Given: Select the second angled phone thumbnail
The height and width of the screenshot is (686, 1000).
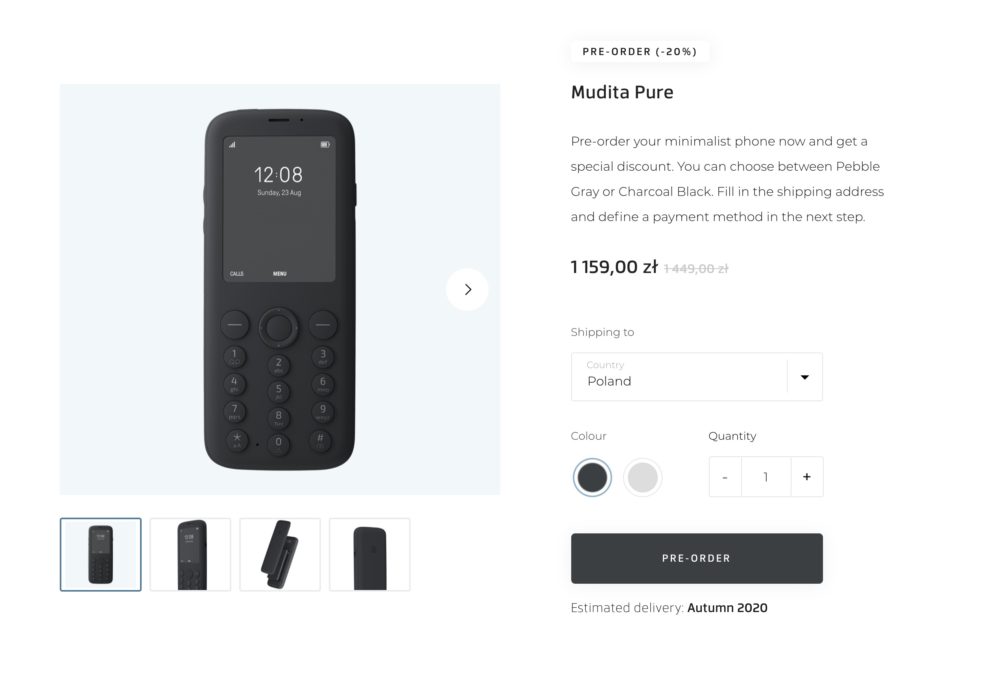Looking at the screenshot, I should [190, 555].
